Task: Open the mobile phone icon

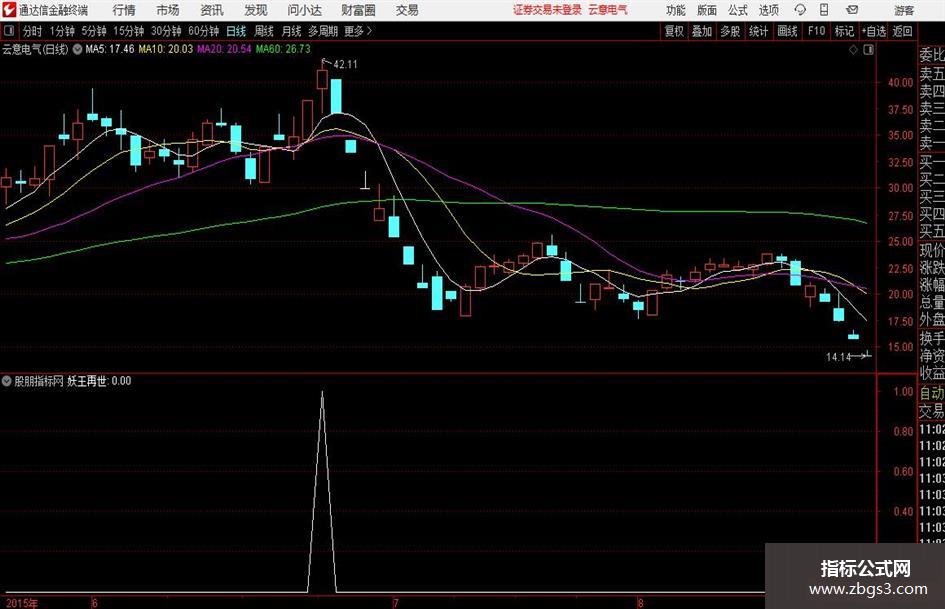Action: [x=824, y=10]
